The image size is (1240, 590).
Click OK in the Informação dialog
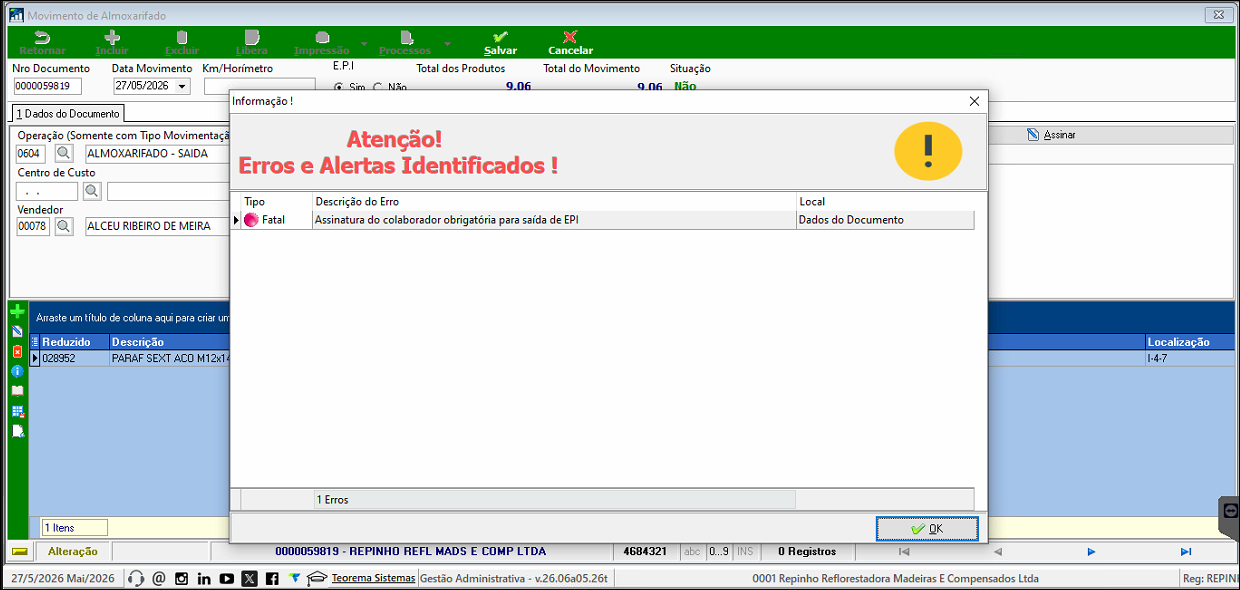coord(927,528)
